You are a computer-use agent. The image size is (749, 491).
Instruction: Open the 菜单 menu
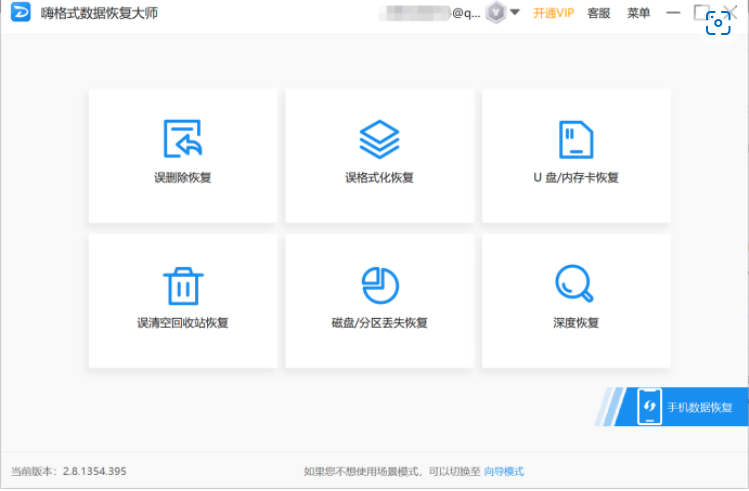click(x=638, y=13)
